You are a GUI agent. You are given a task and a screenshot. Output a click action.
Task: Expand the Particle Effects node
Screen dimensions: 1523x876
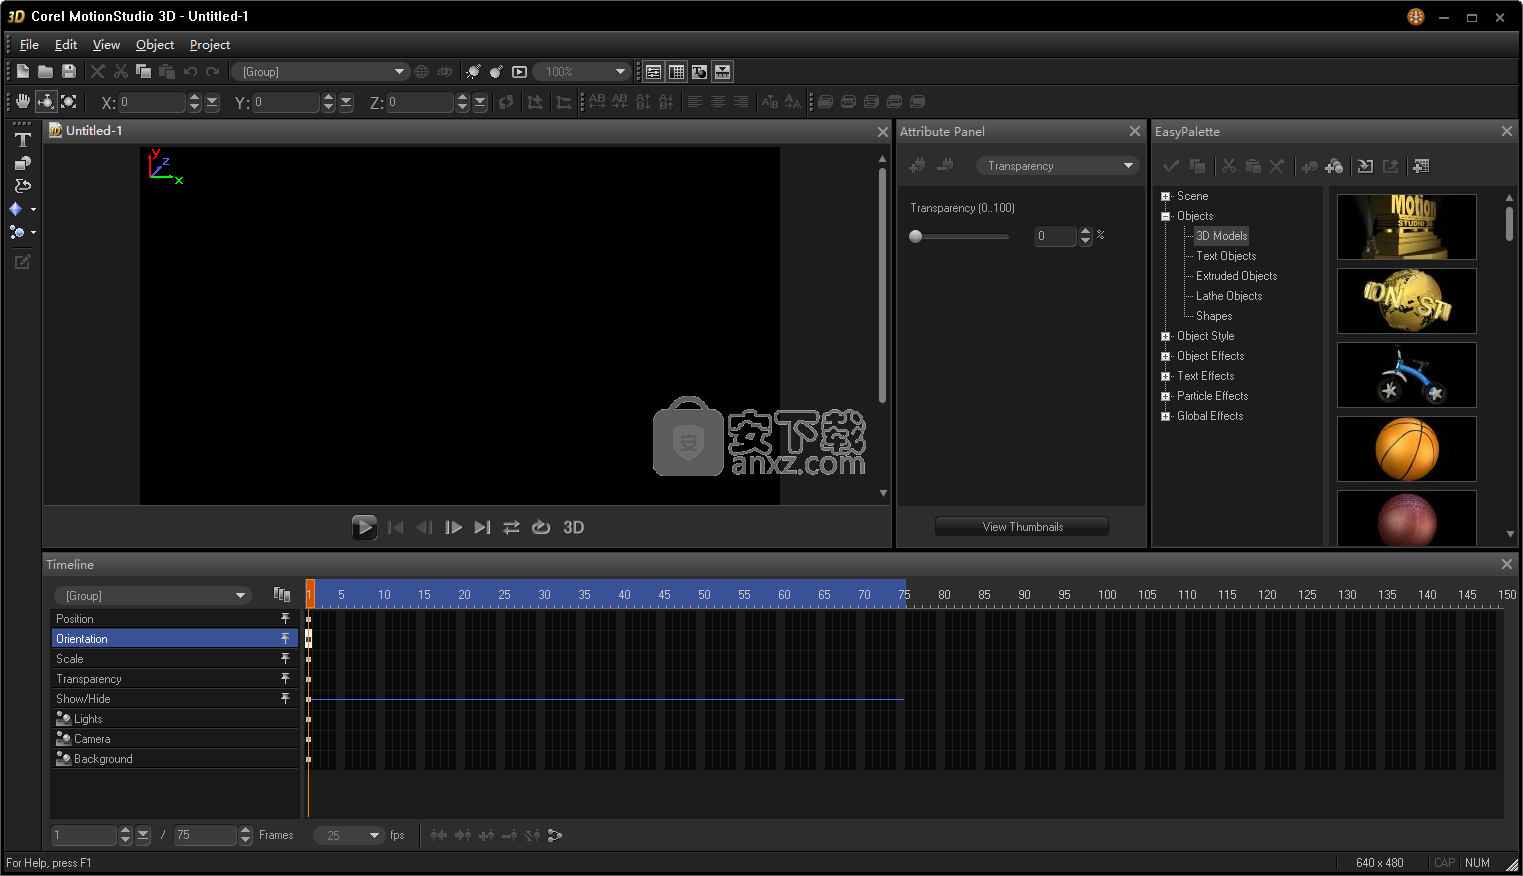[1165, 396]
